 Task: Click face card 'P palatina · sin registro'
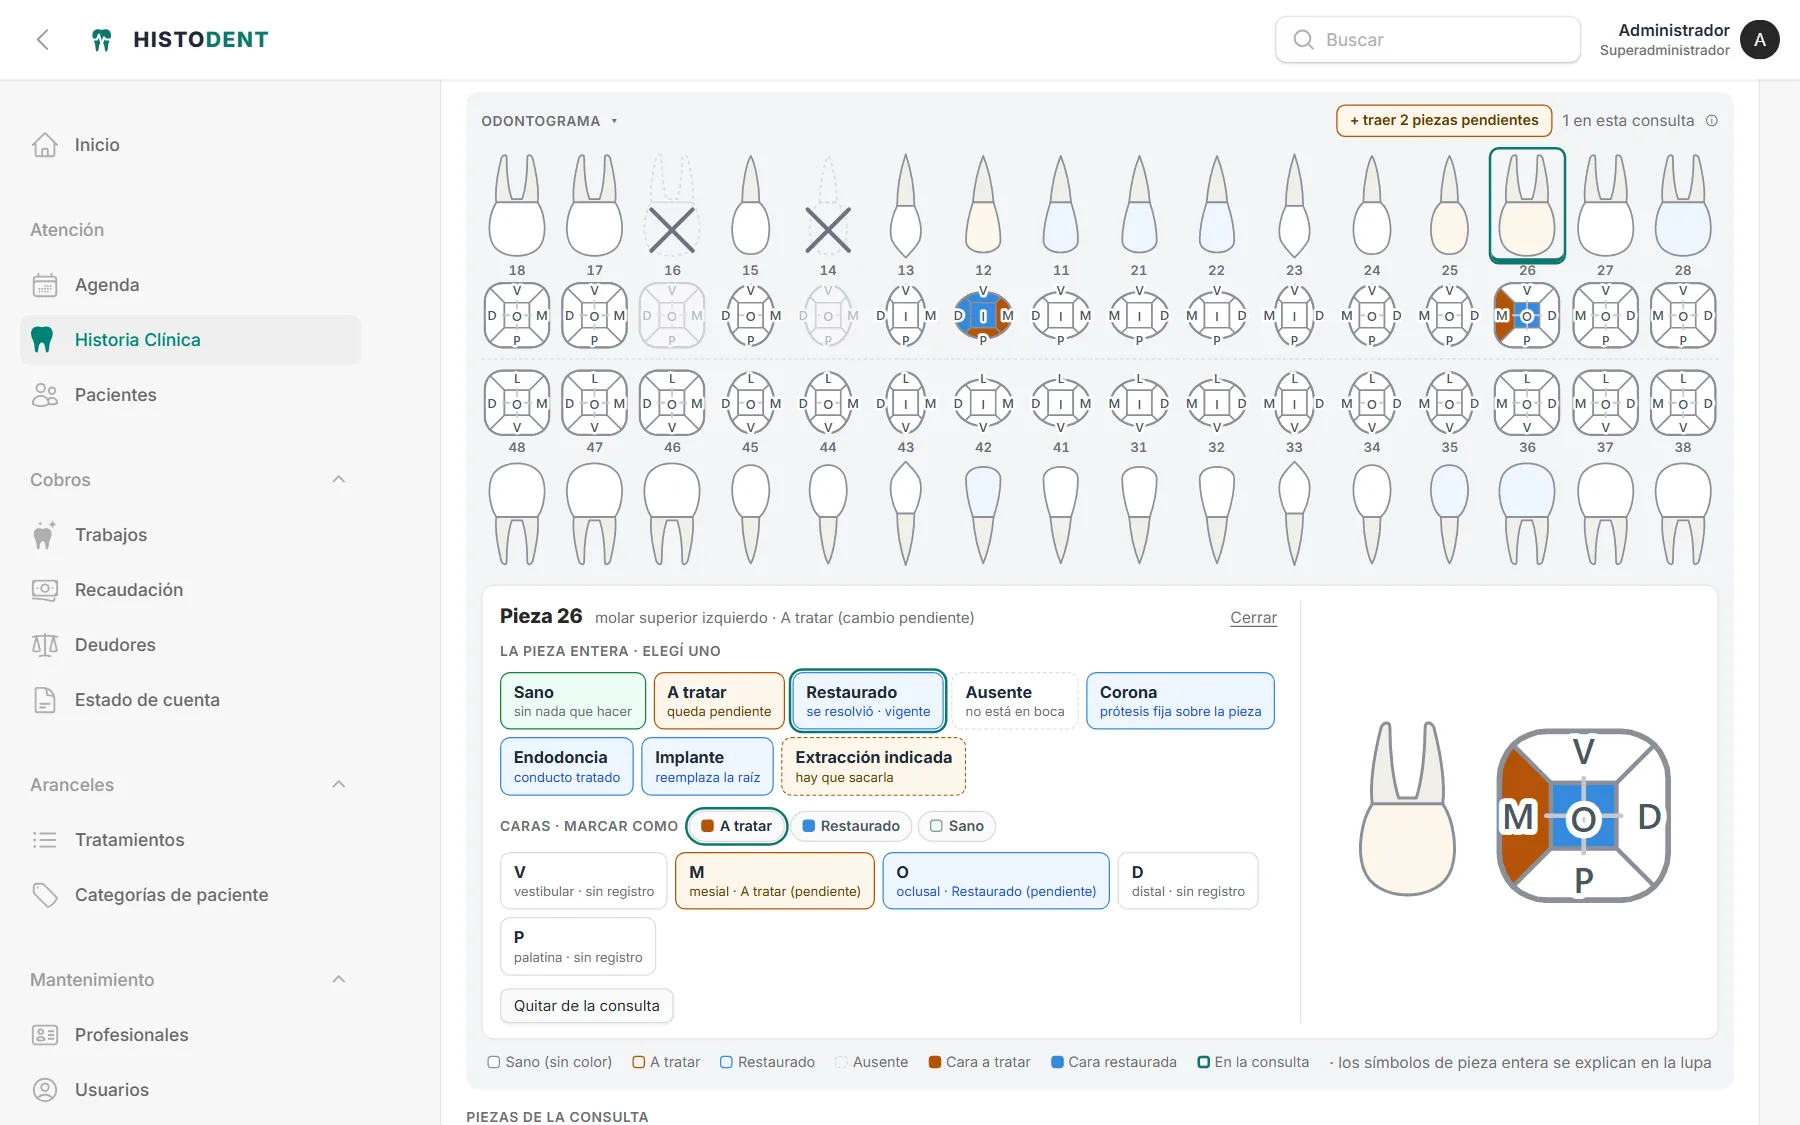(x=578, y=946)
